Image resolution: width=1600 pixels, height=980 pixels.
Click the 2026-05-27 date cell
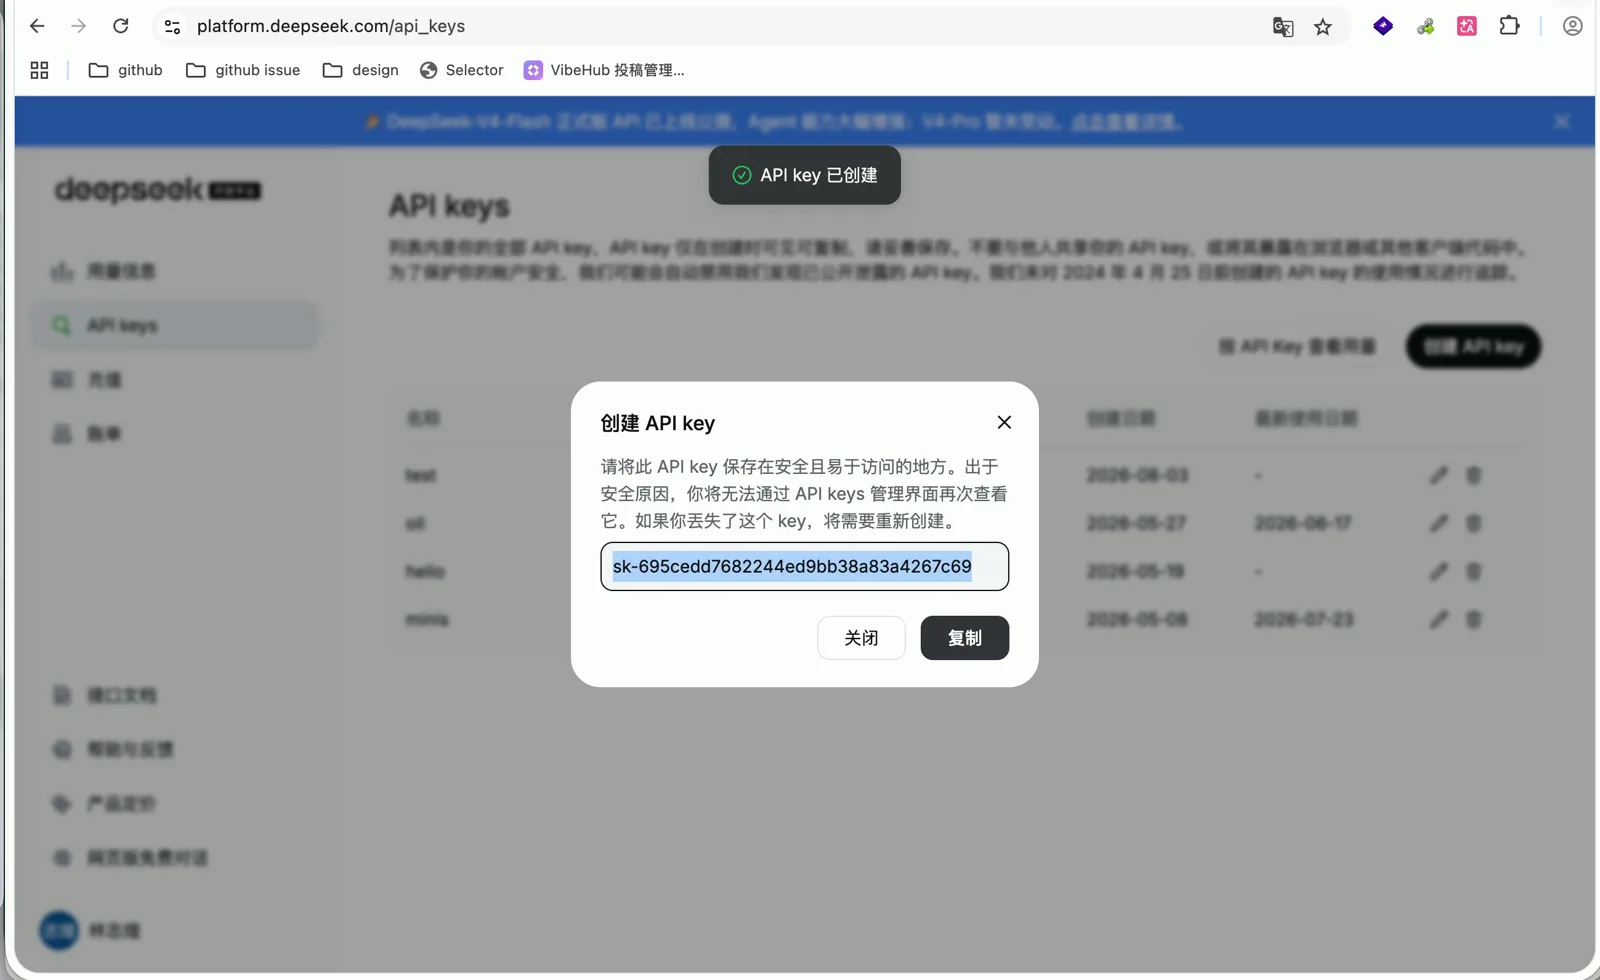[x=1136, y=523]
